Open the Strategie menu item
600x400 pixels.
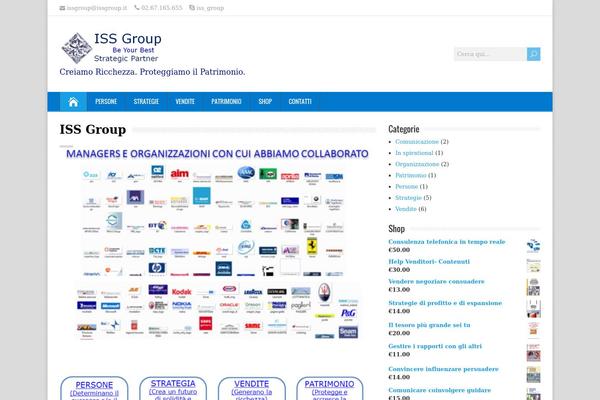point(146,102)
